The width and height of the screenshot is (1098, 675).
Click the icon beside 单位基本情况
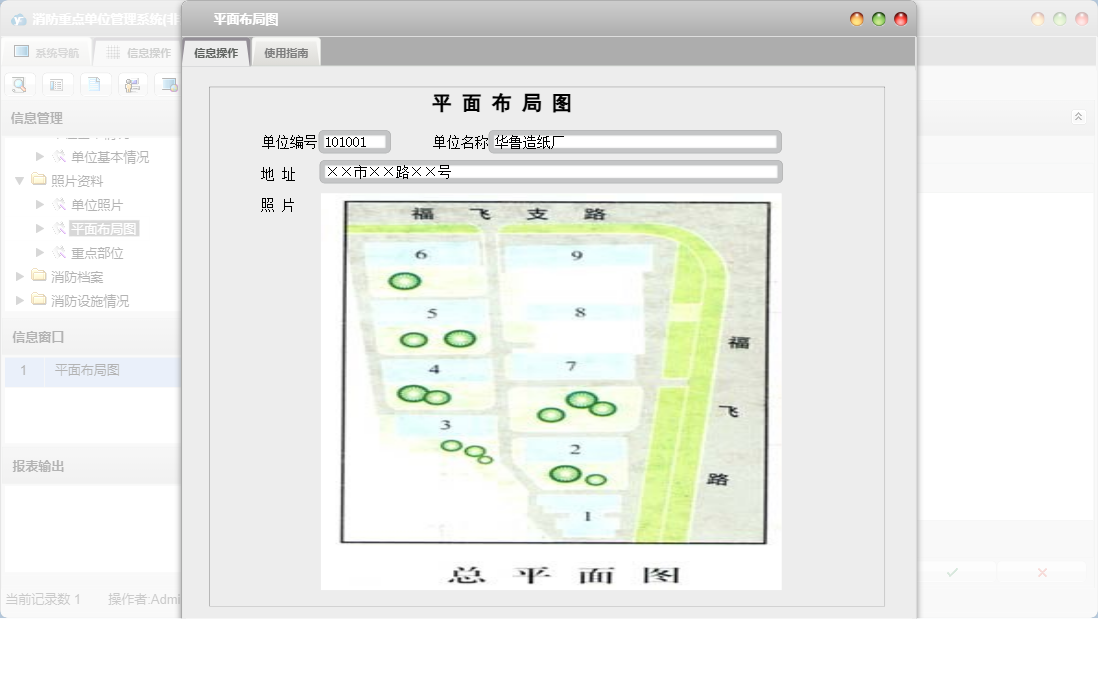(57, 156)
